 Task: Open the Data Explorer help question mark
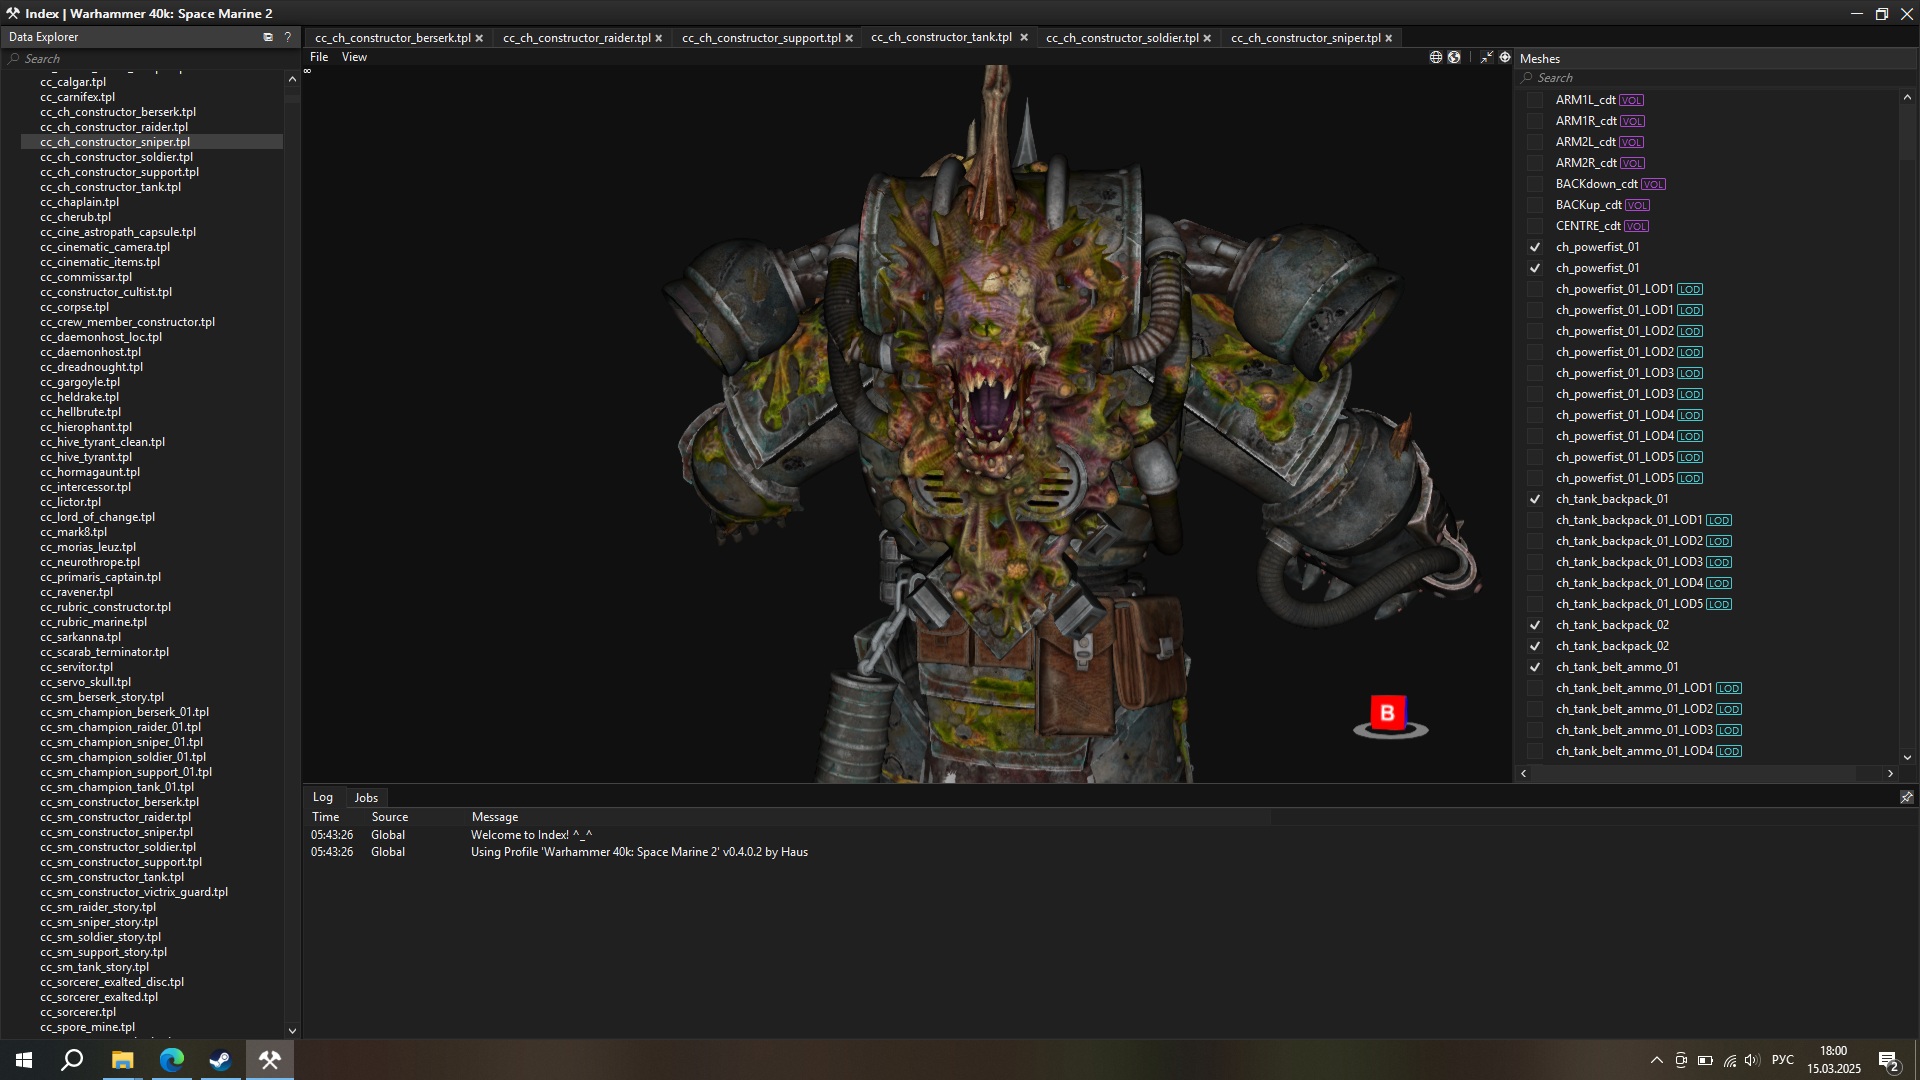tap(287, 37)
